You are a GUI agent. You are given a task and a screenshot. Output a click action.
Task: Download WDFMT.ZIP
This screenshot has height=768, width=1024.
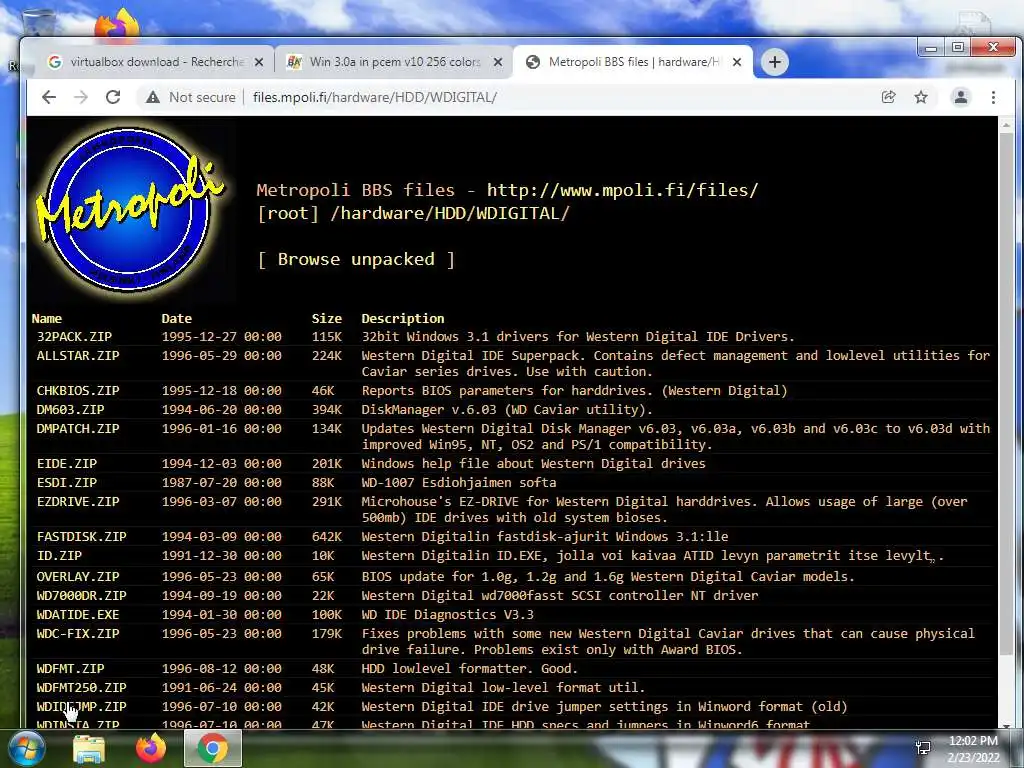pos(71,669)
